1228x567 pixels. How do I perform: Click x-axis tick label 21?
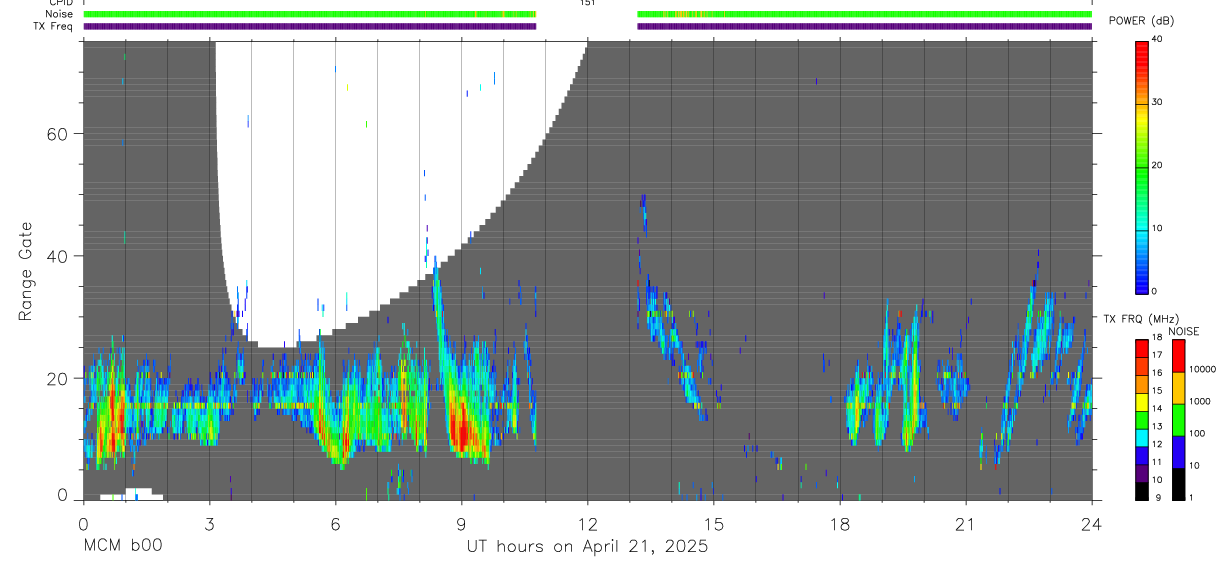pos(966,524)
